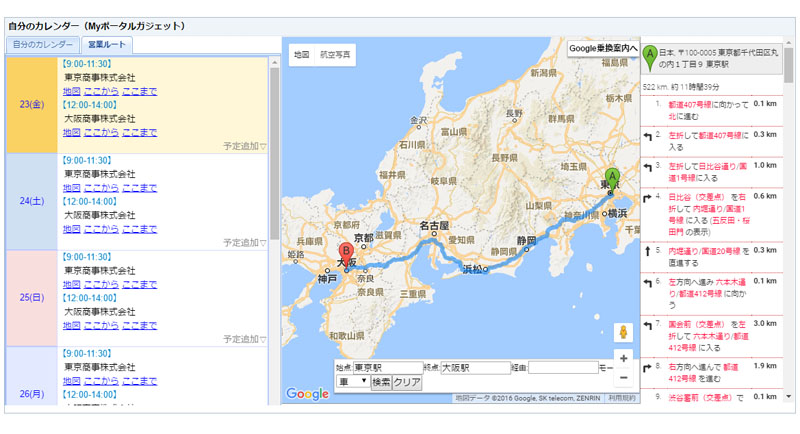Expand 予定追加 for 23(金)
The image size is (800, 434).
pos(244,146)
